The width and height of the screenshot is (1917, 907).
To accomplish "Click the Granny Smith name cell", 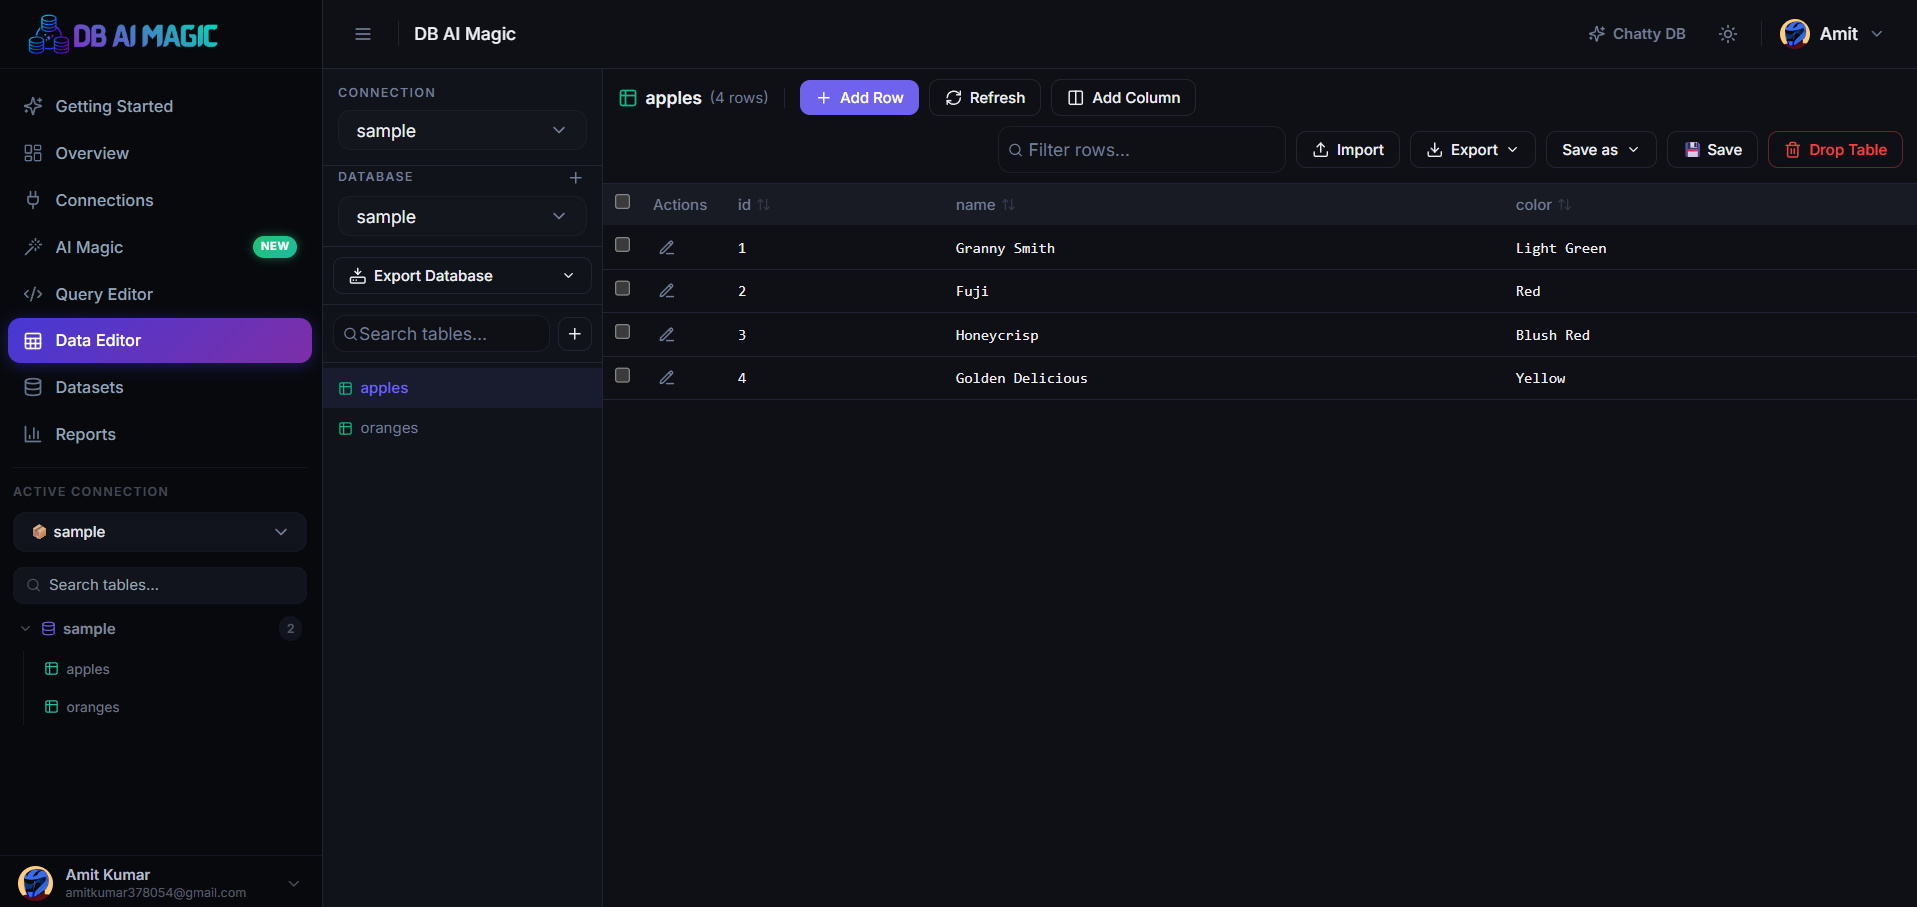I will [x=1005, y=248].
